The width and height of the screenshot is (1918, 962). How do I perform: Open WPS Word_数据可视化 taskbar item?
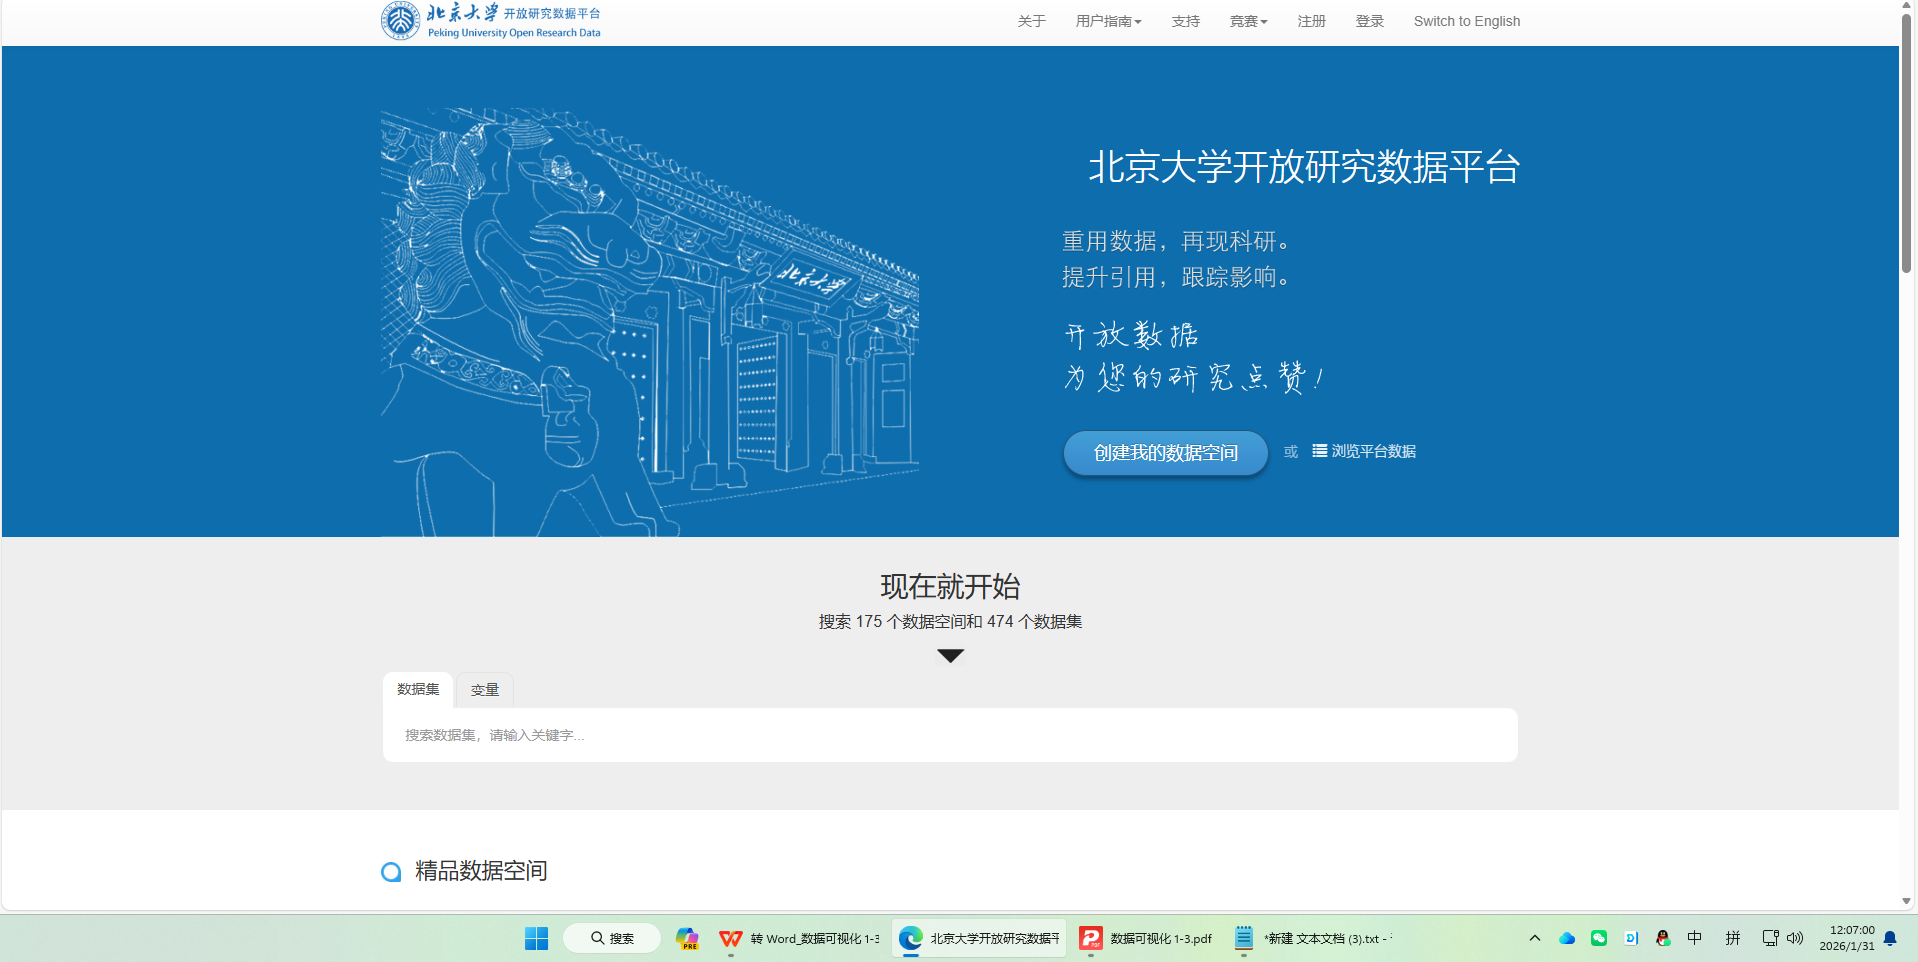coord(800,938)
